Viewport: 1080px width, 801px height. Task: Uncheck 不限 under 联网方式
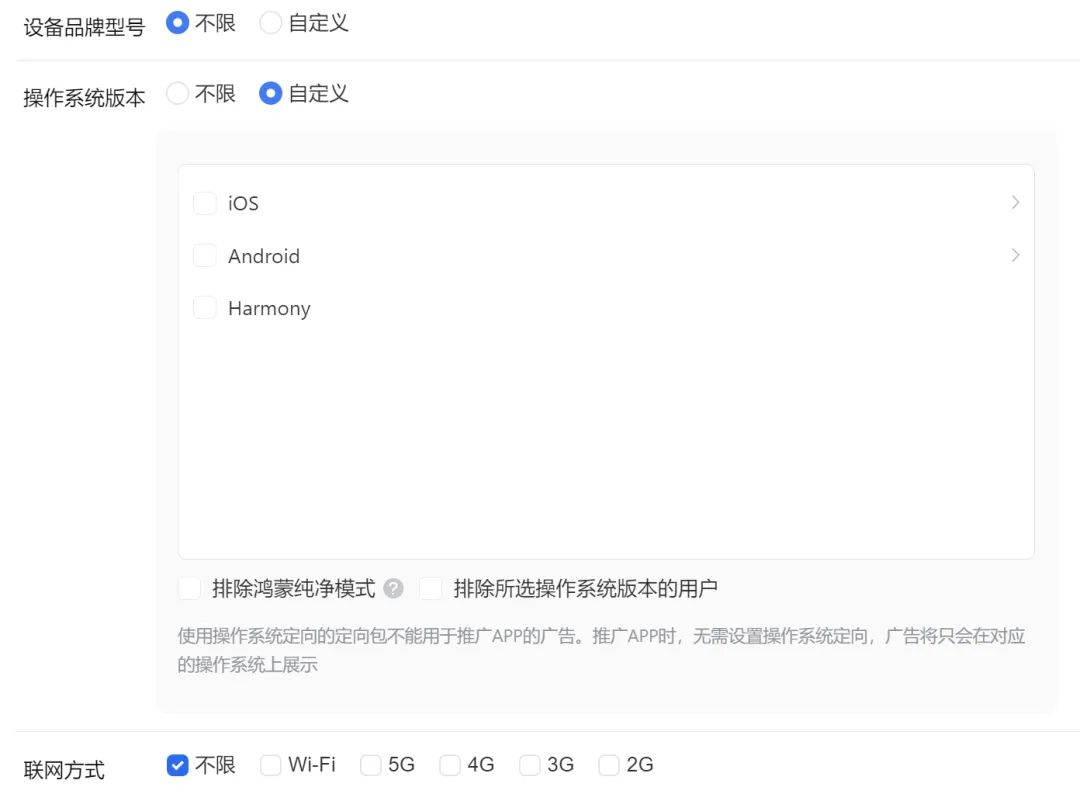point(177,764)
